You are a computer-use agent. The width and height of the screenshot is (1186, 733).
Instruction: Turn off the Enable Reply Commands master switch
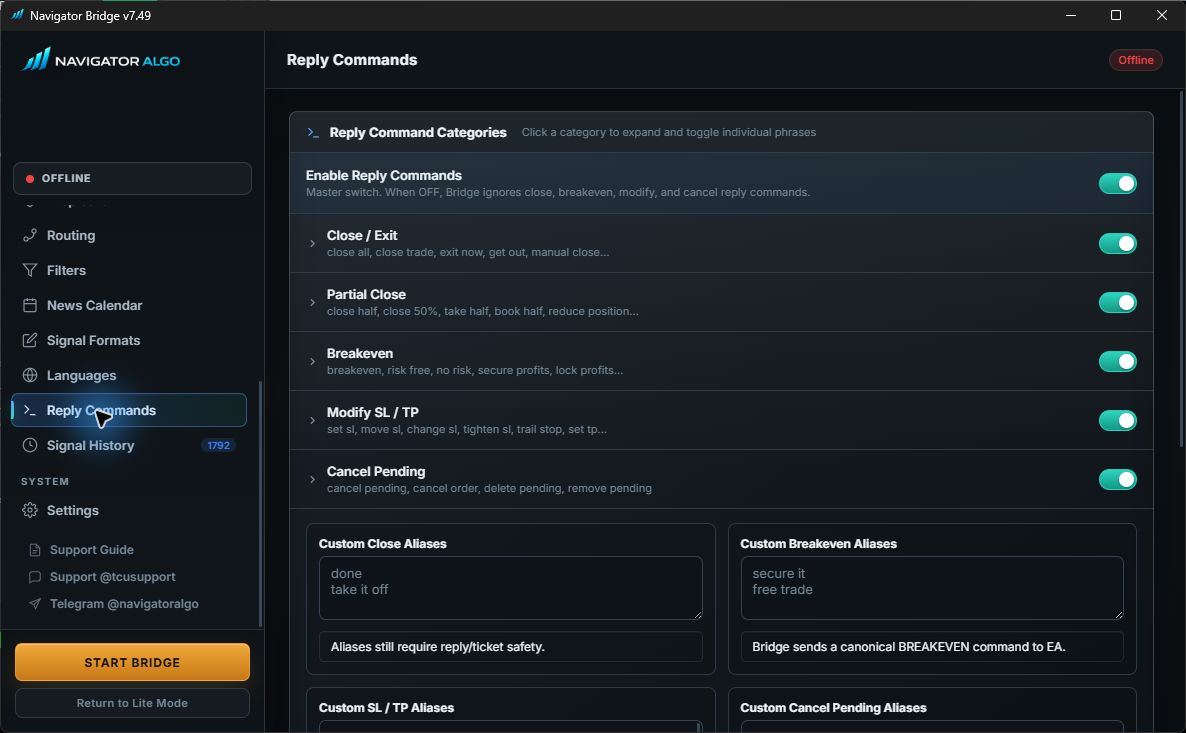pyautogui.click(x=1117, y=184)
